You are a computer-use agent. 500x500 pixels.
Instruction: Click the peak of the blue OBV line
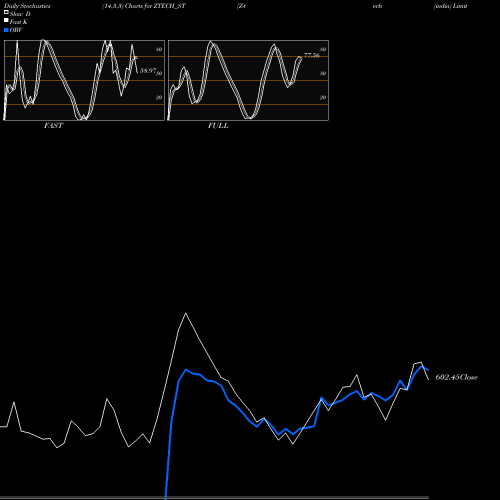186,369
